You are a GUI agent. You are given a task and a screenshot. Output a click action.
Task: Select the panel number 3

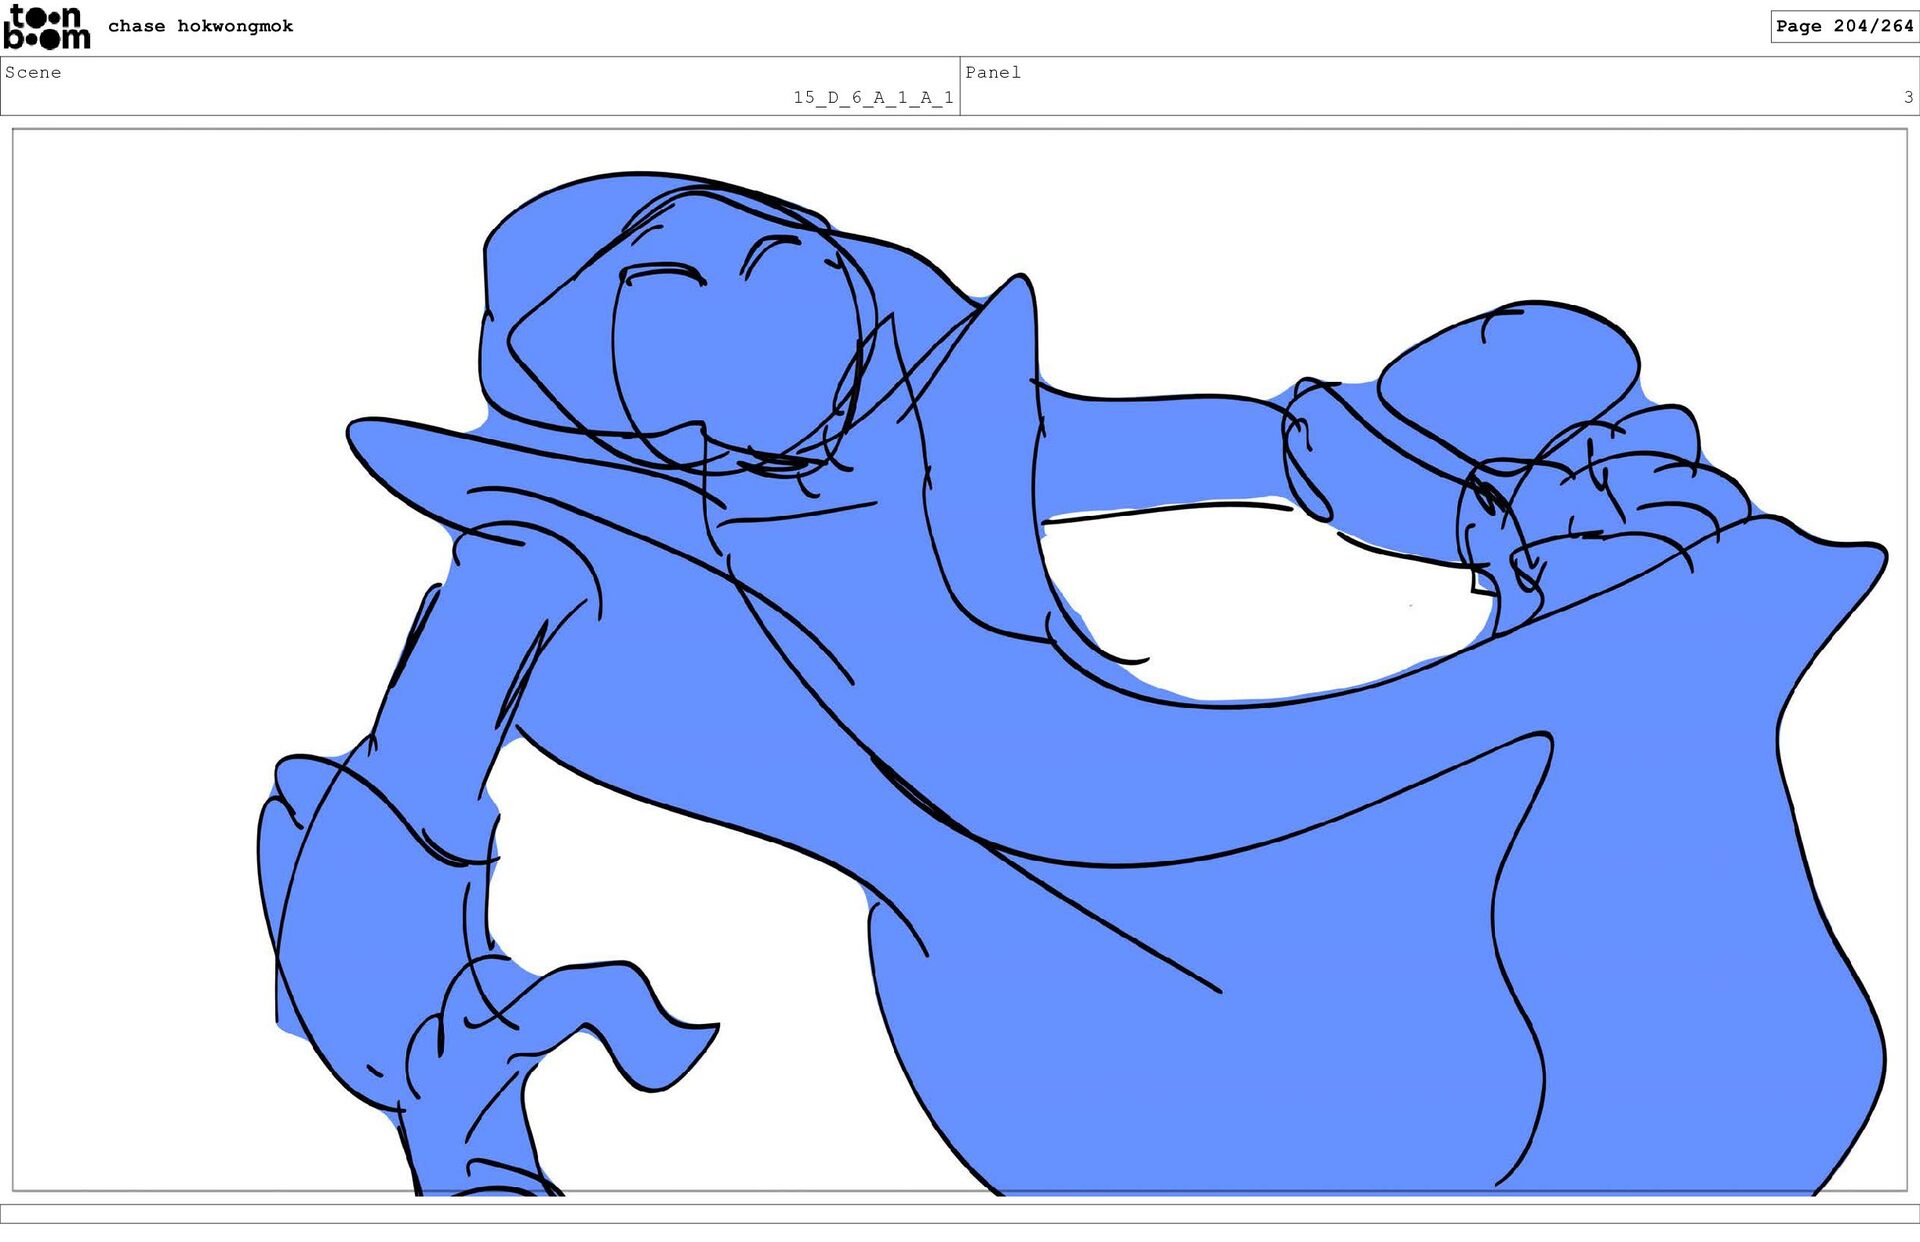[x=1907, y=97]
